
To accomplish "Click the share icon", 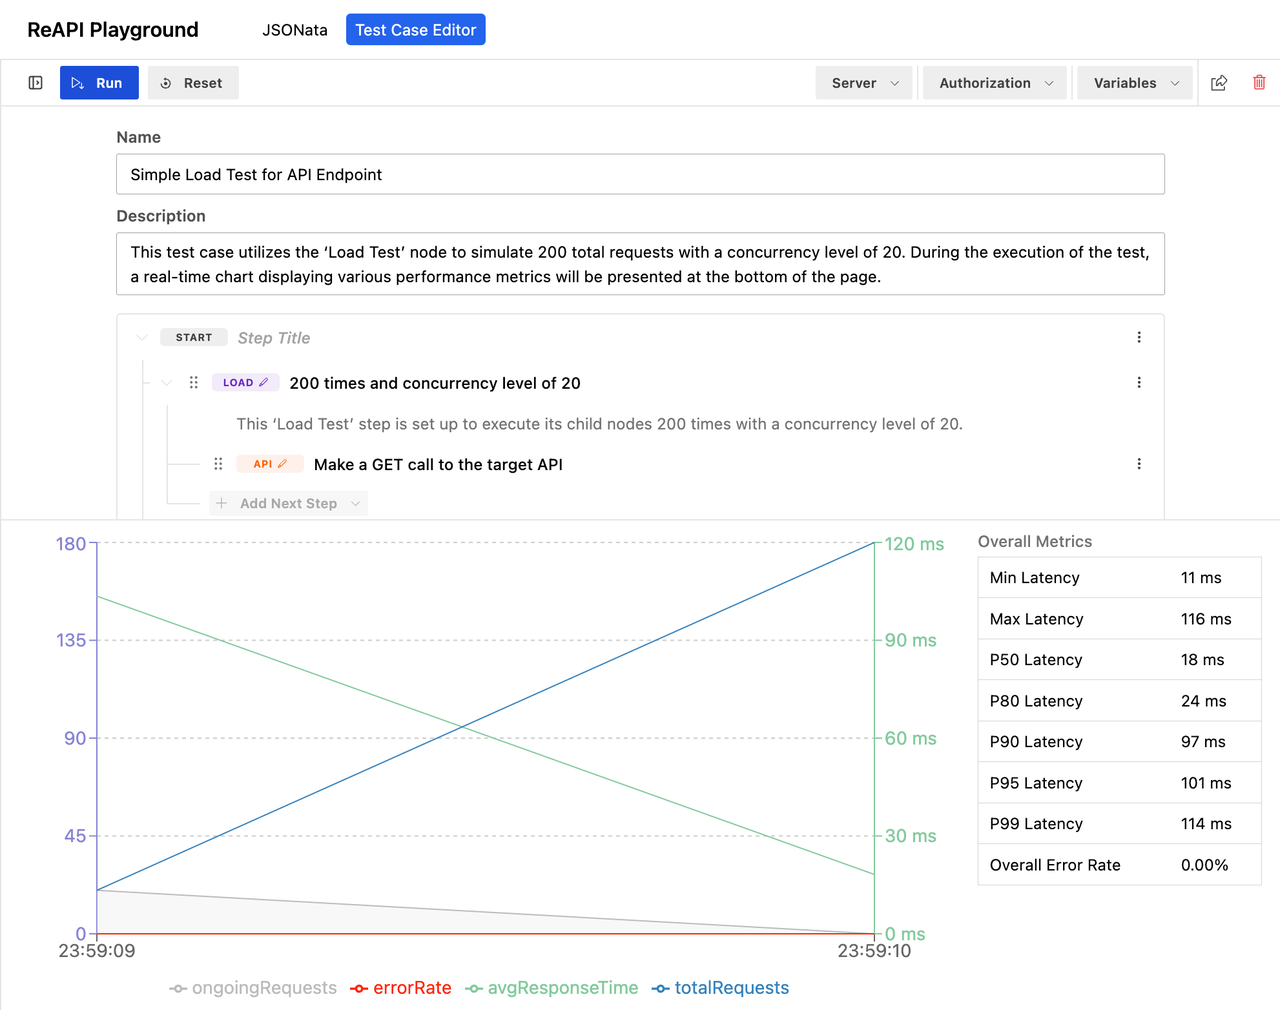I will pyautogui.click(x=1219, y=83).
